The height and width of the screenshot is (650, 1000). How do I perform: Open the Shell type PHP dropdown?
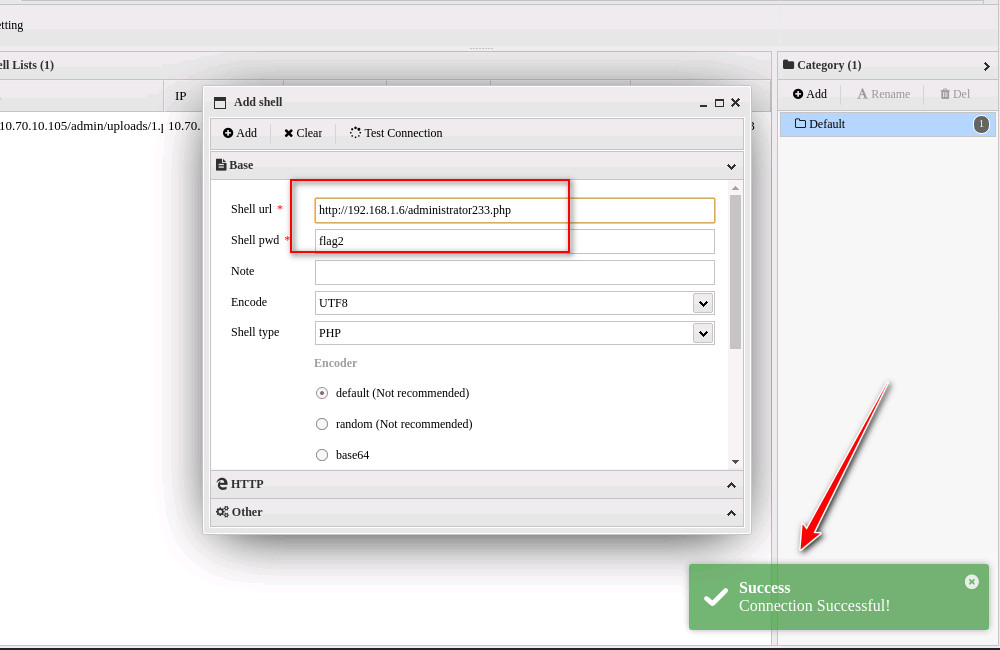[703, 333]
